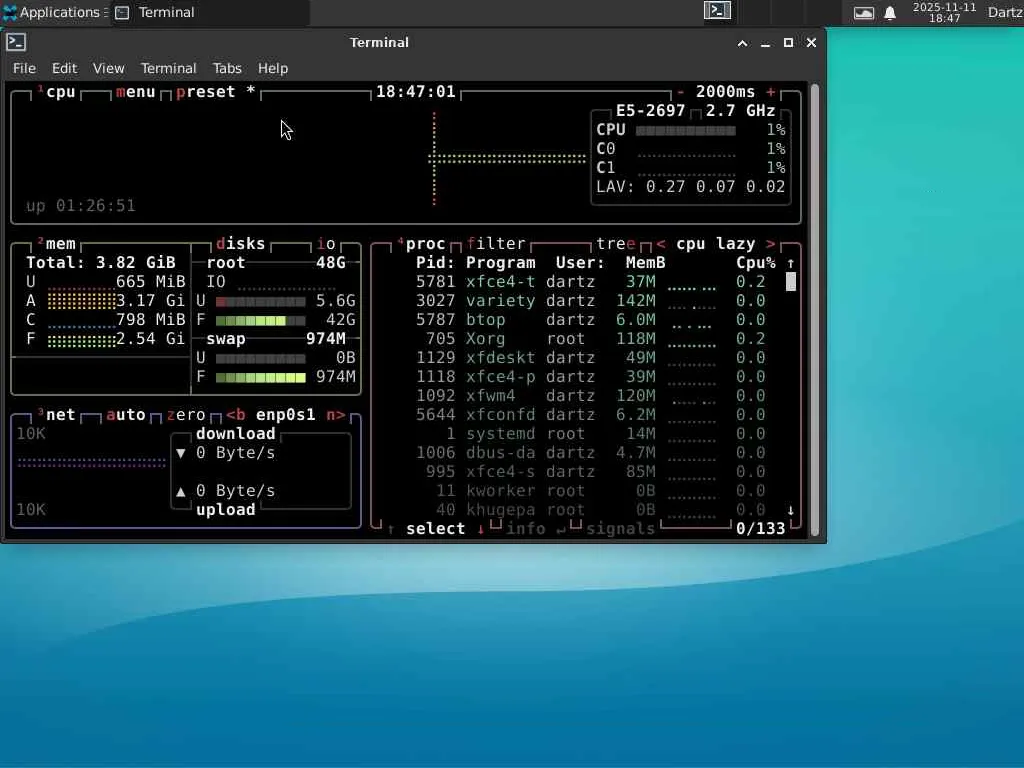Select the dbus-da process row
The width and height of the screenshot is (1024, 768).
tap(583, 453)
